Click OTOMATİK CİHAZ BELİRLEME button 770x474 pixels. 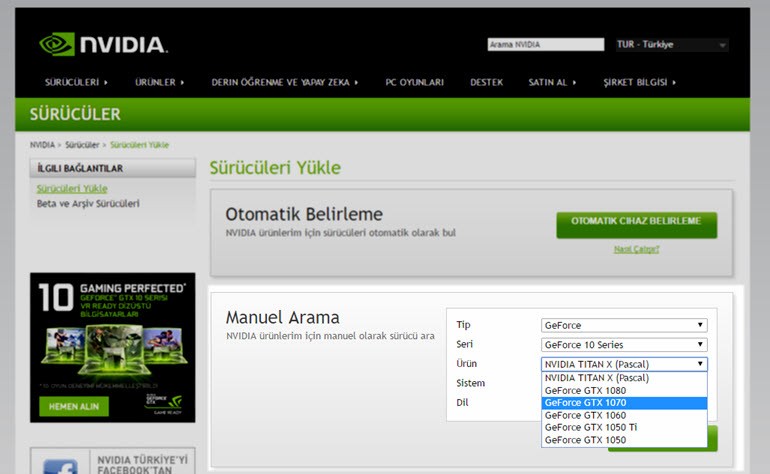point(636,224)
